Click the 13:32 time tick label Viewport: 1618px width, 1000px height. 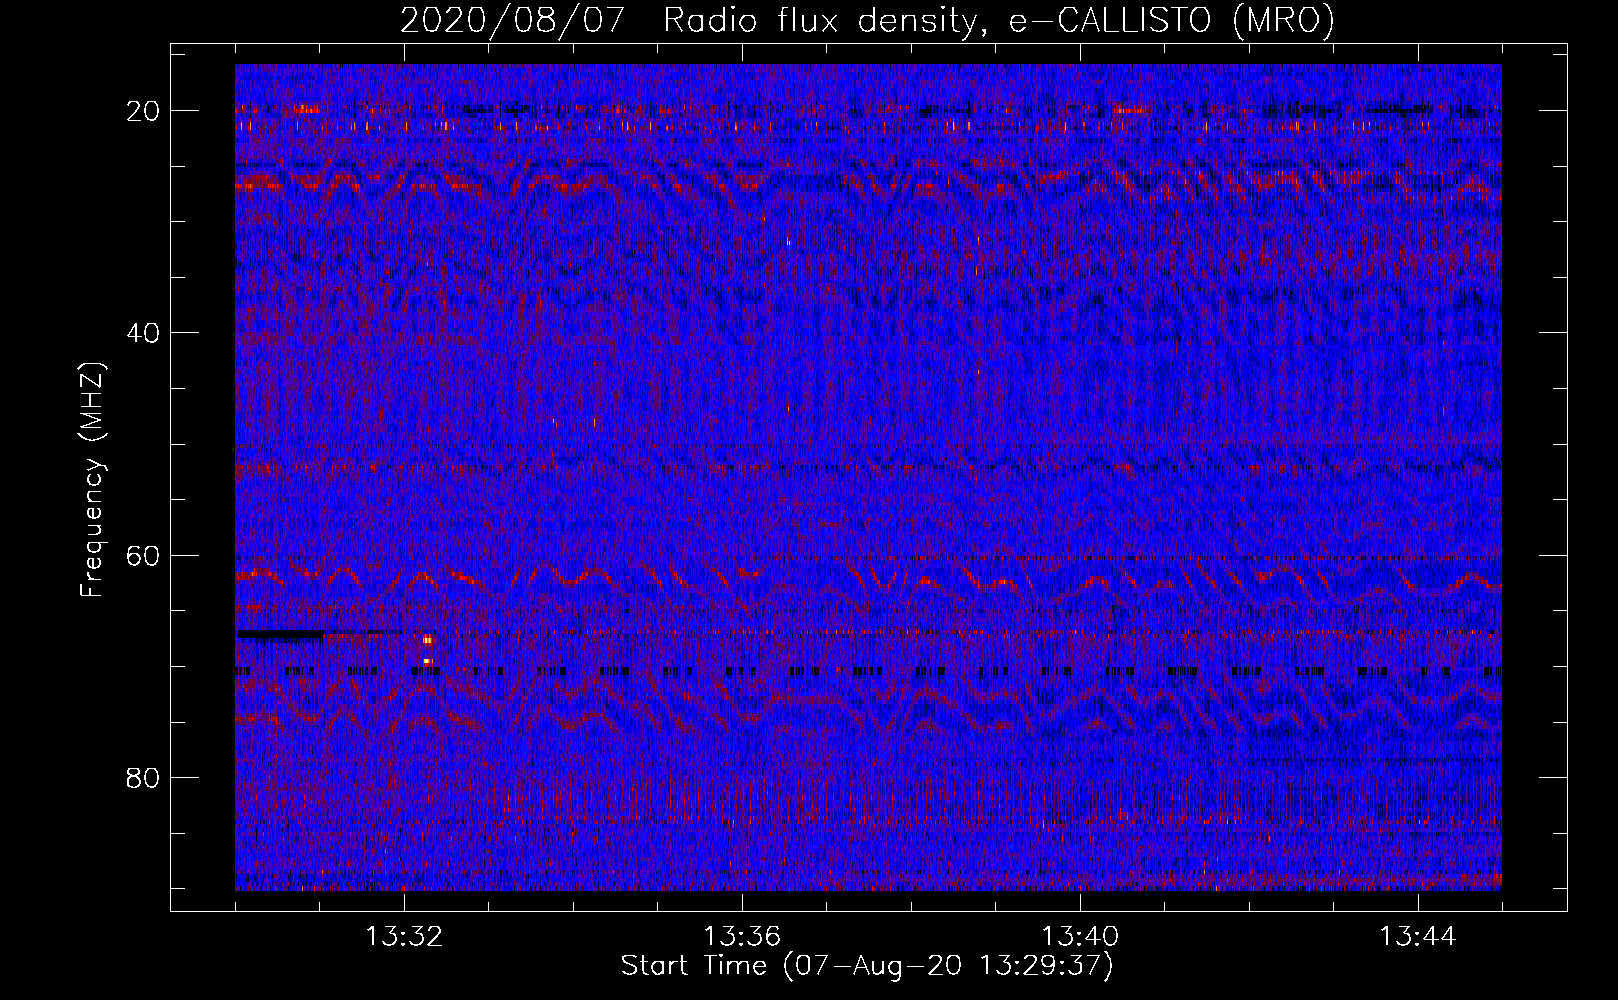[x=404, y=937]
